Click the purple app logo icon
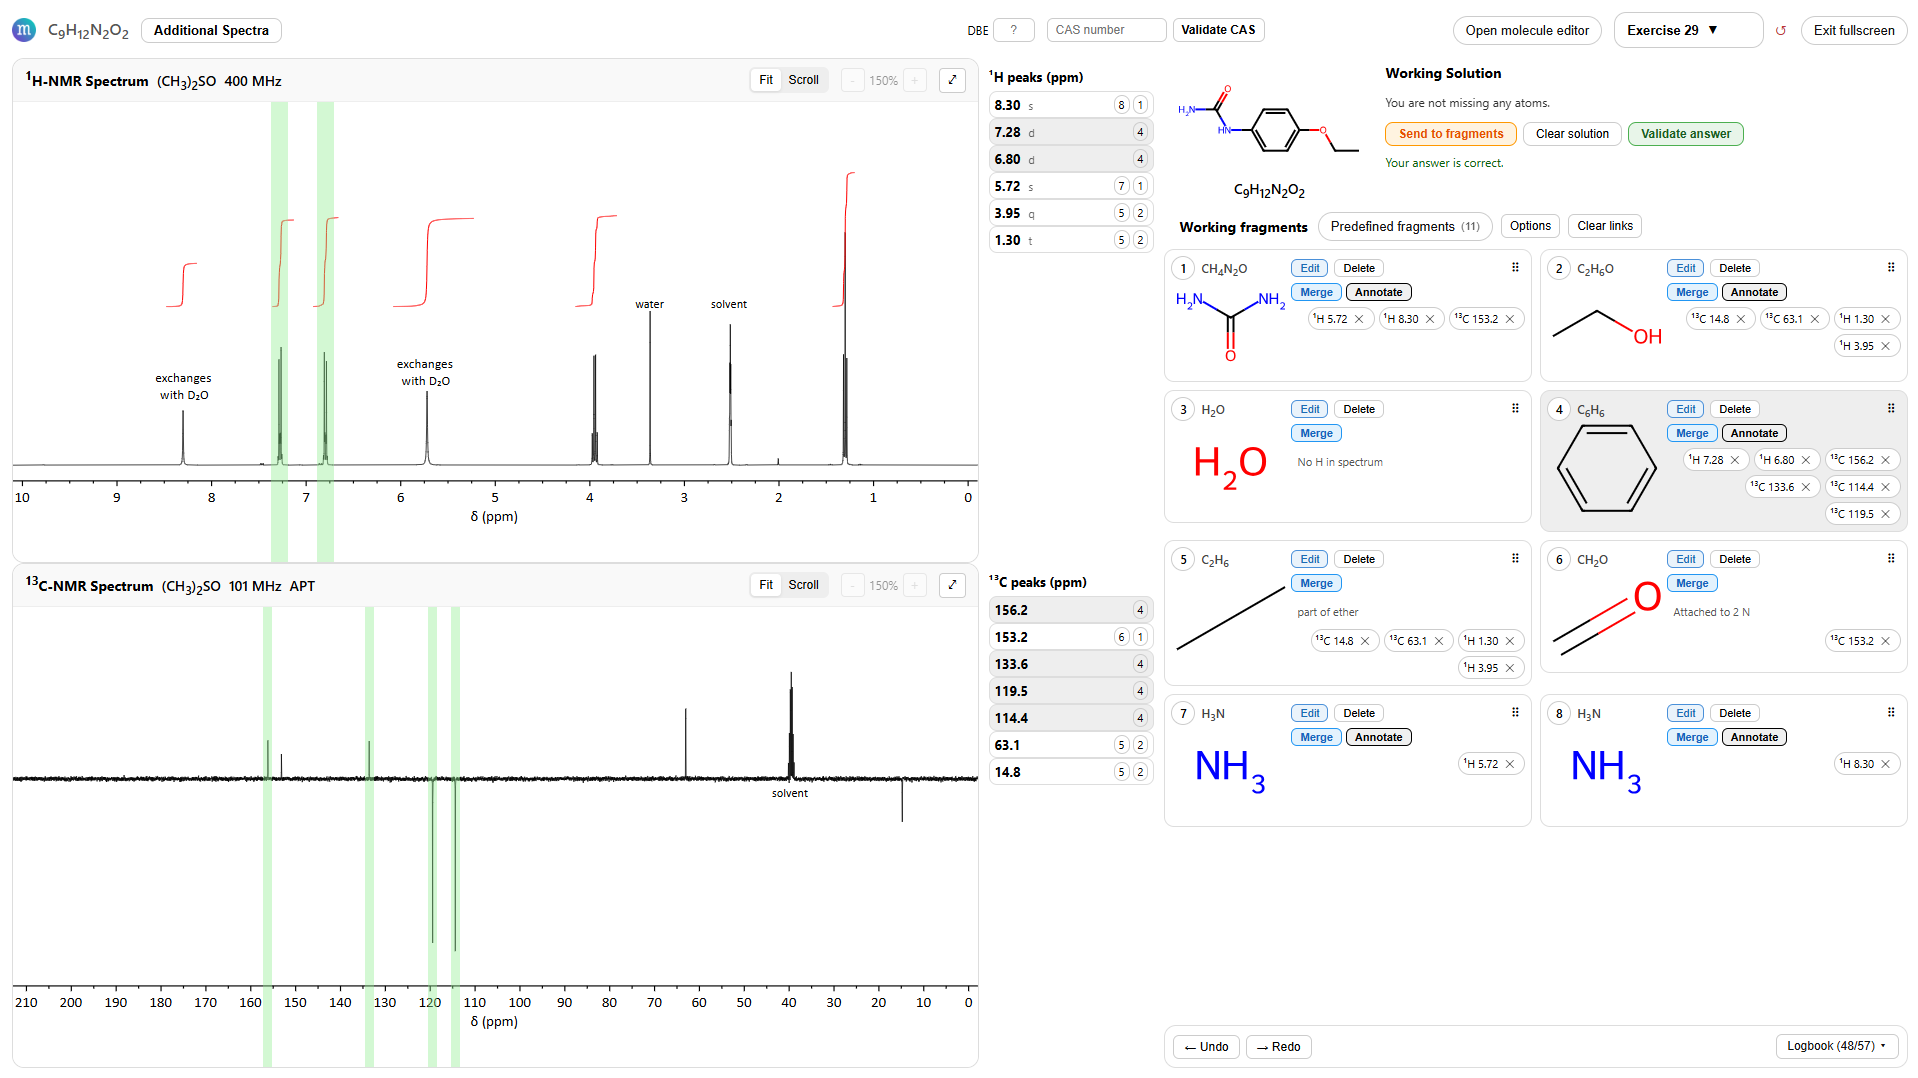 point(24,30)
